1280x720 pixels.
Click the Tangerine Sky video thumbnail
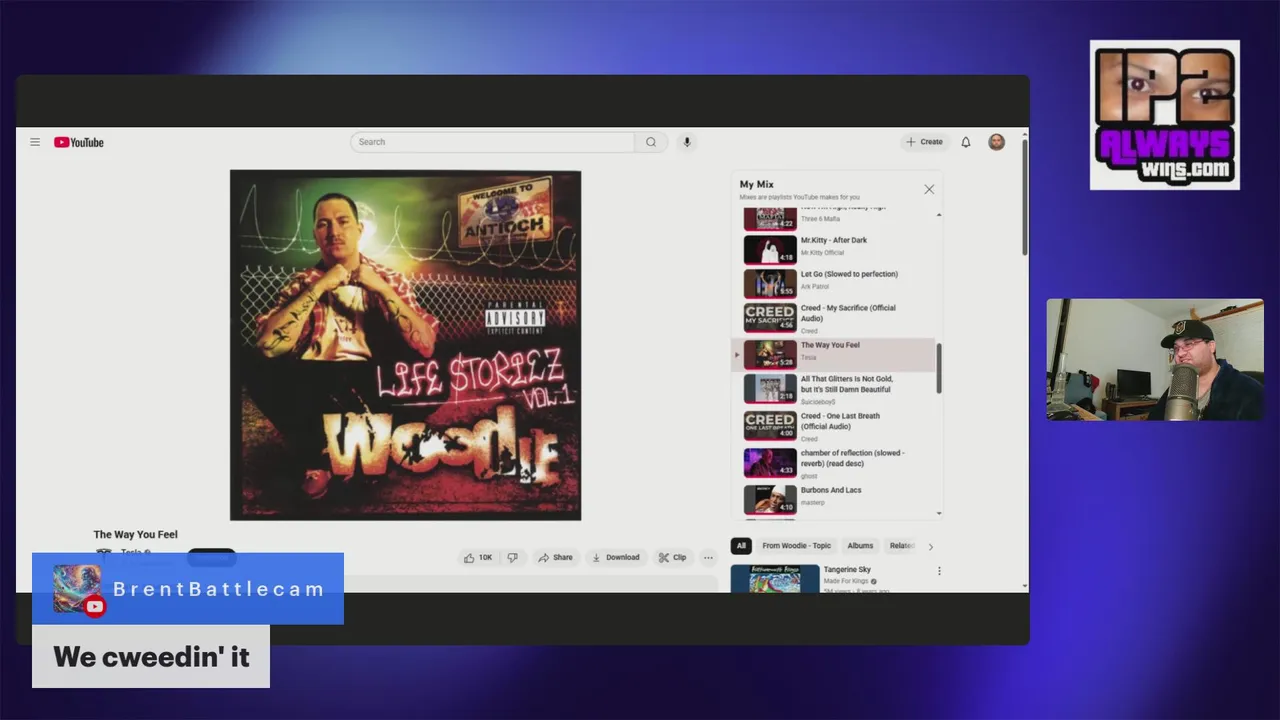[775, 579]
